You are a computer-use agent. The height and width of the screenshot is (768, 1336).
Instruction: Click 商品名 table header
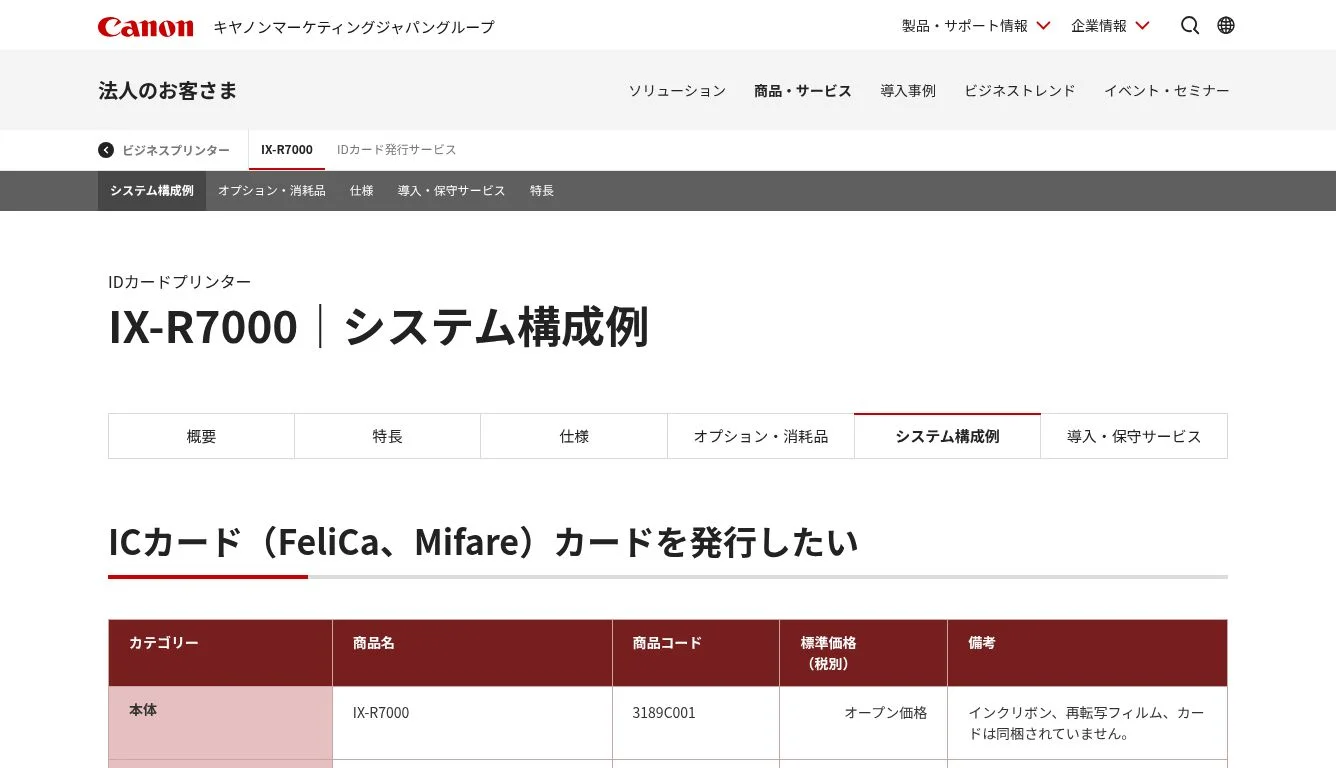click(x=472, y=653)
